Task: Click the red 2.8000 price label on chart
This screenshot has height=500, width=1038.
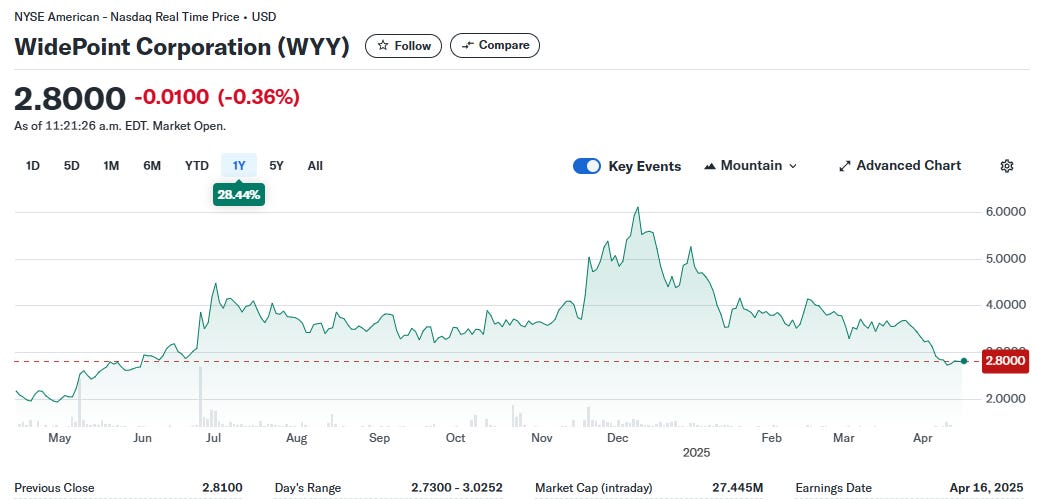Action: coord(1005,361)
